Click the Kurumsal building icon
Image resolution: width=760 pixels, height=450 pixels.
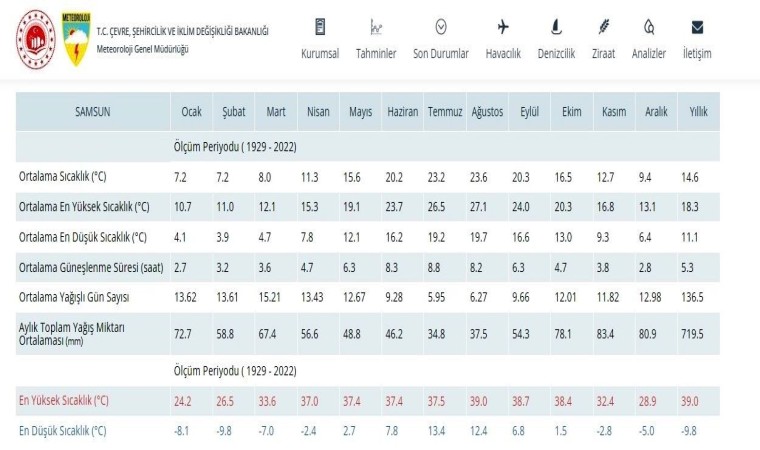[320, 27]
